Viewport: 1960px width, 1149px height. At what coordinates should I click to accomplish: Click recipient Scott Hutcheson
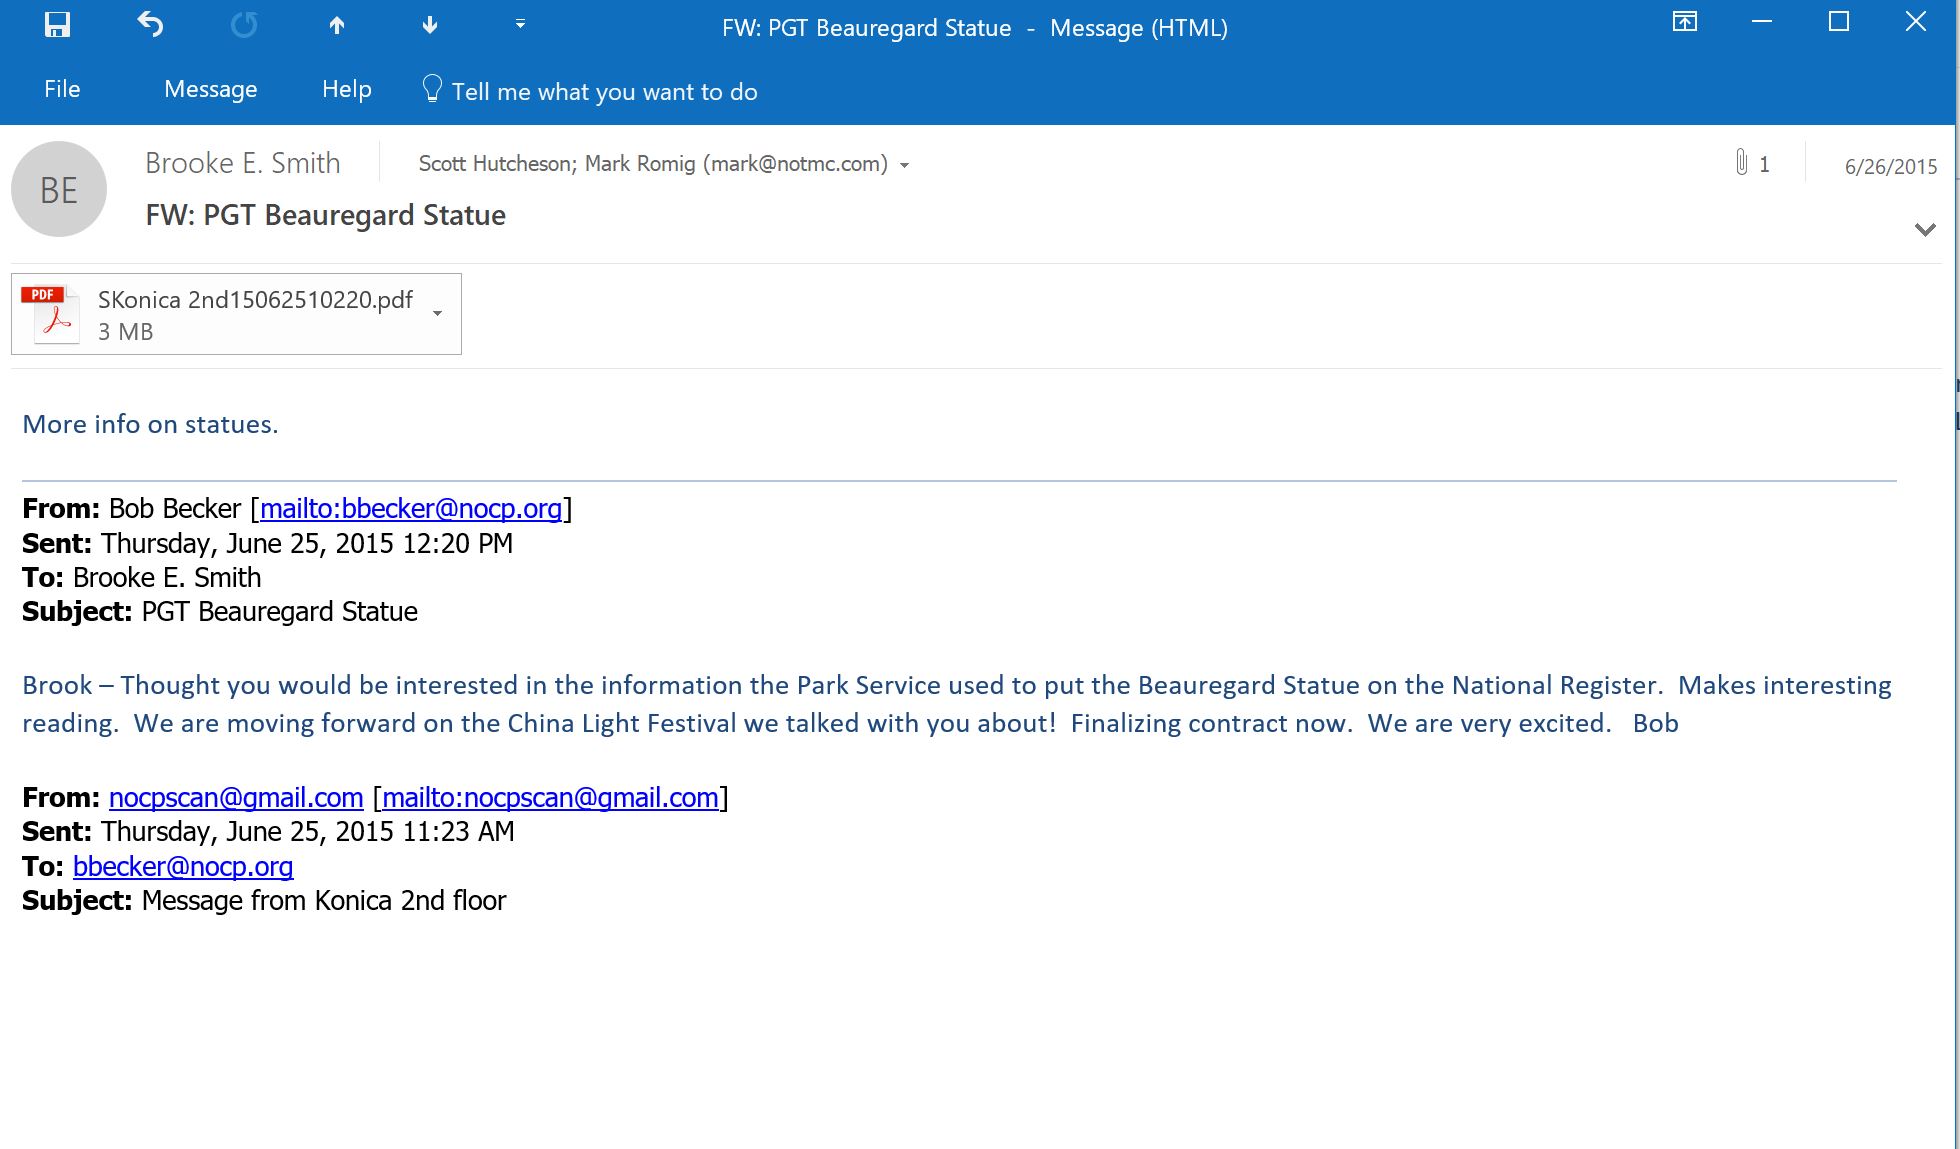tap(495, 164)
